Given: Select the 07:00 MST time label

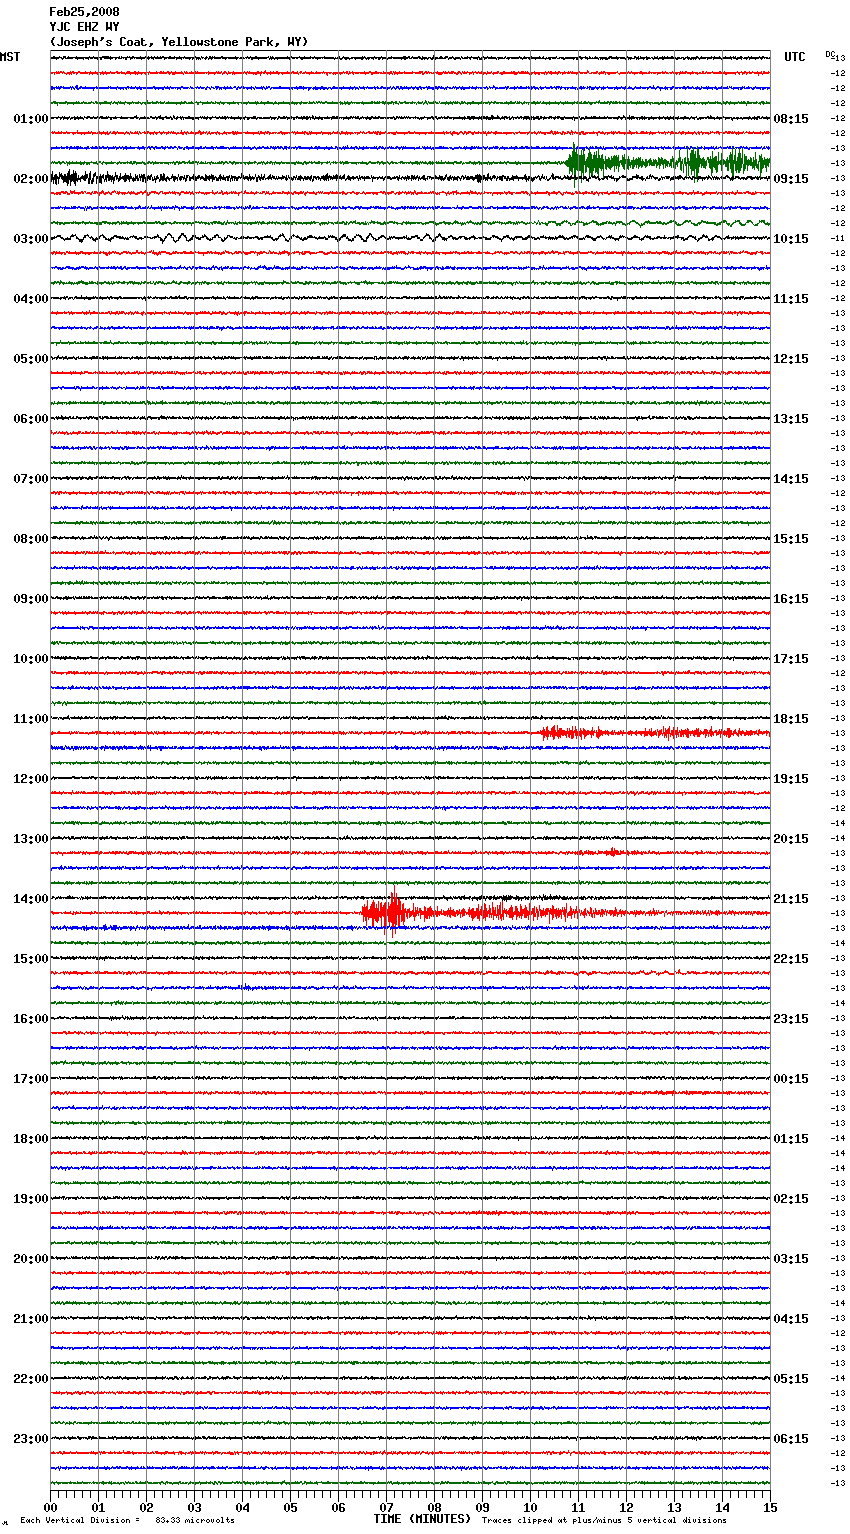Looking at the screenshot, I should click(x=31, y=479).
